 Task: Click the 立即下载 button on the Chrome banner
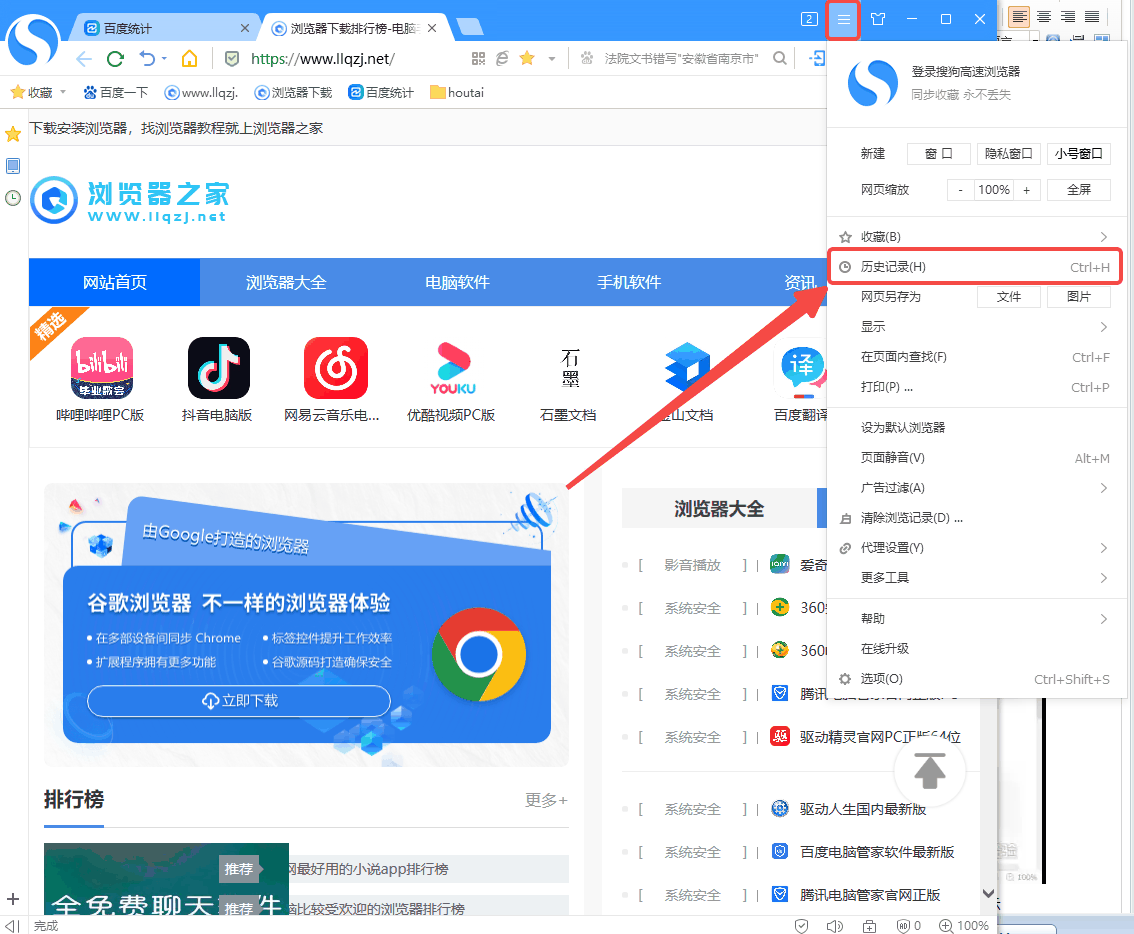(x=239, y=701)
